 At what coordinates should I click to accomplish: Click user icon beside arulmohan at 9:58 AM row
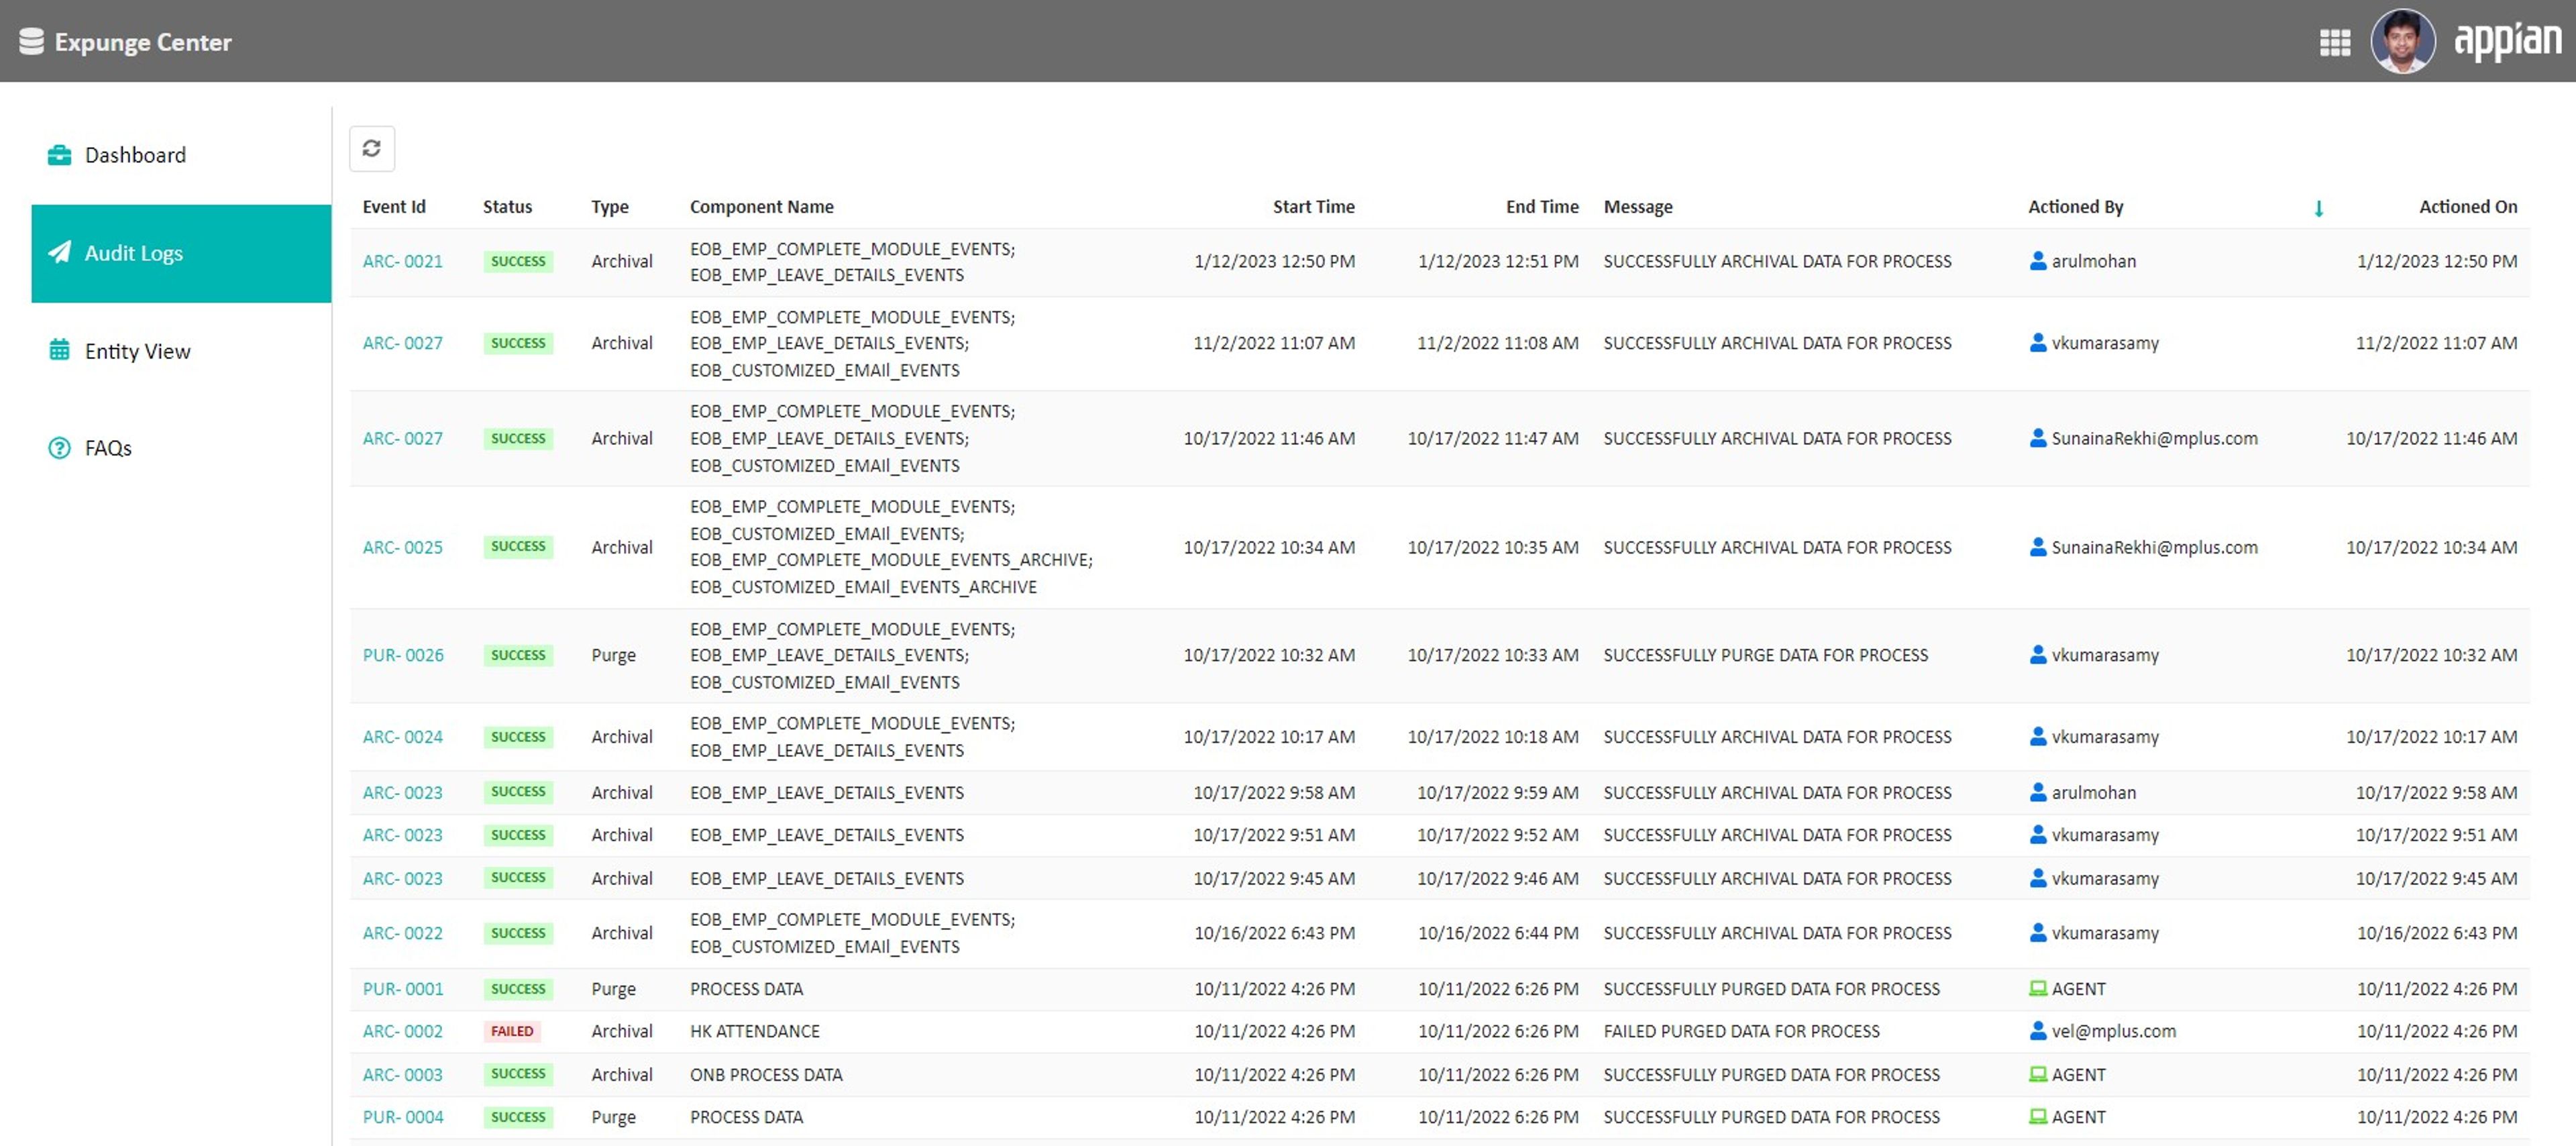click(x=2037, y=792)
